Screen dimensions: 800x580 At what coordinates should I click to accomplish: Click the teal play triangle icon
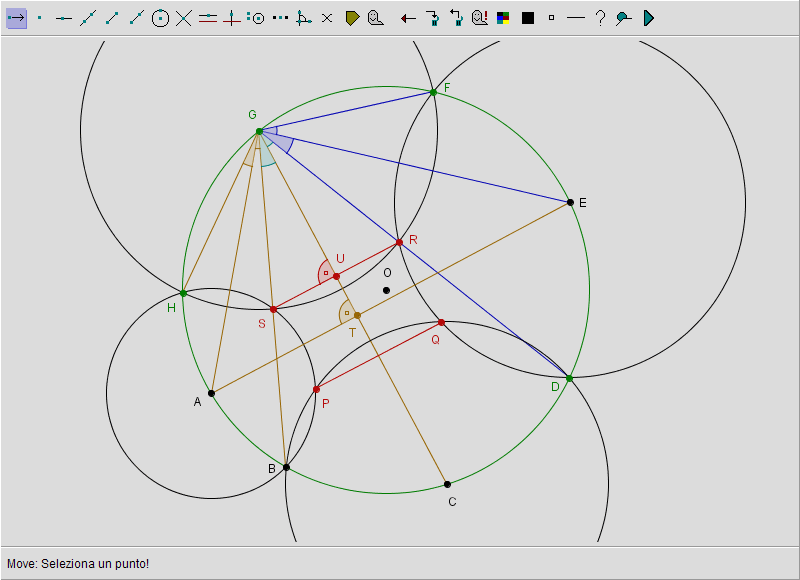(x=648, y=18)
